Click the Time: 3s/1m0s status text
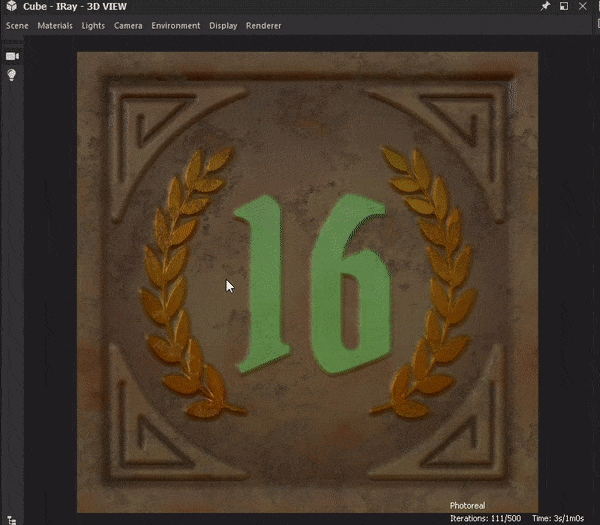The image size is (600, 525). point(558,518)
